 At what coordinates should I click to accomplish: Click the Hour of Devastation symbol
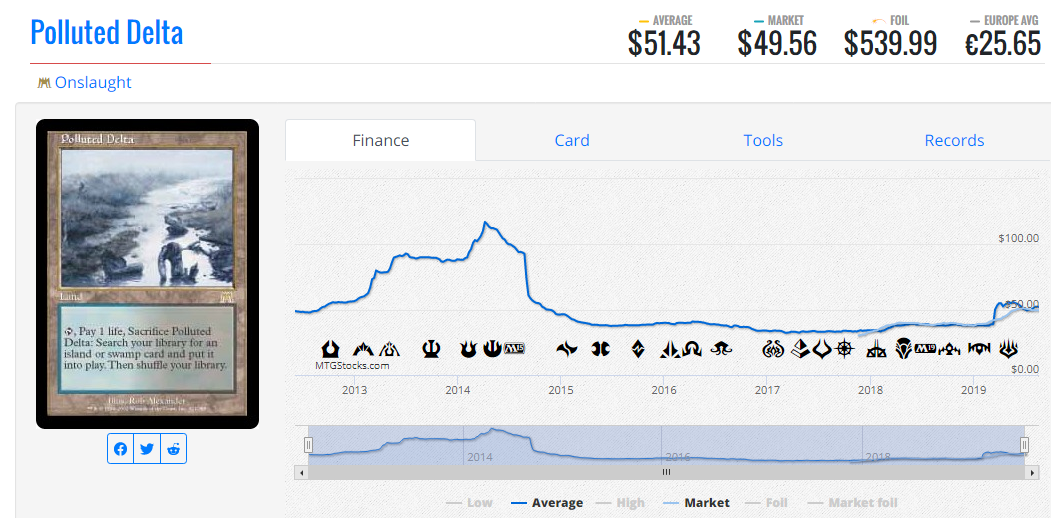coord(822,348)
